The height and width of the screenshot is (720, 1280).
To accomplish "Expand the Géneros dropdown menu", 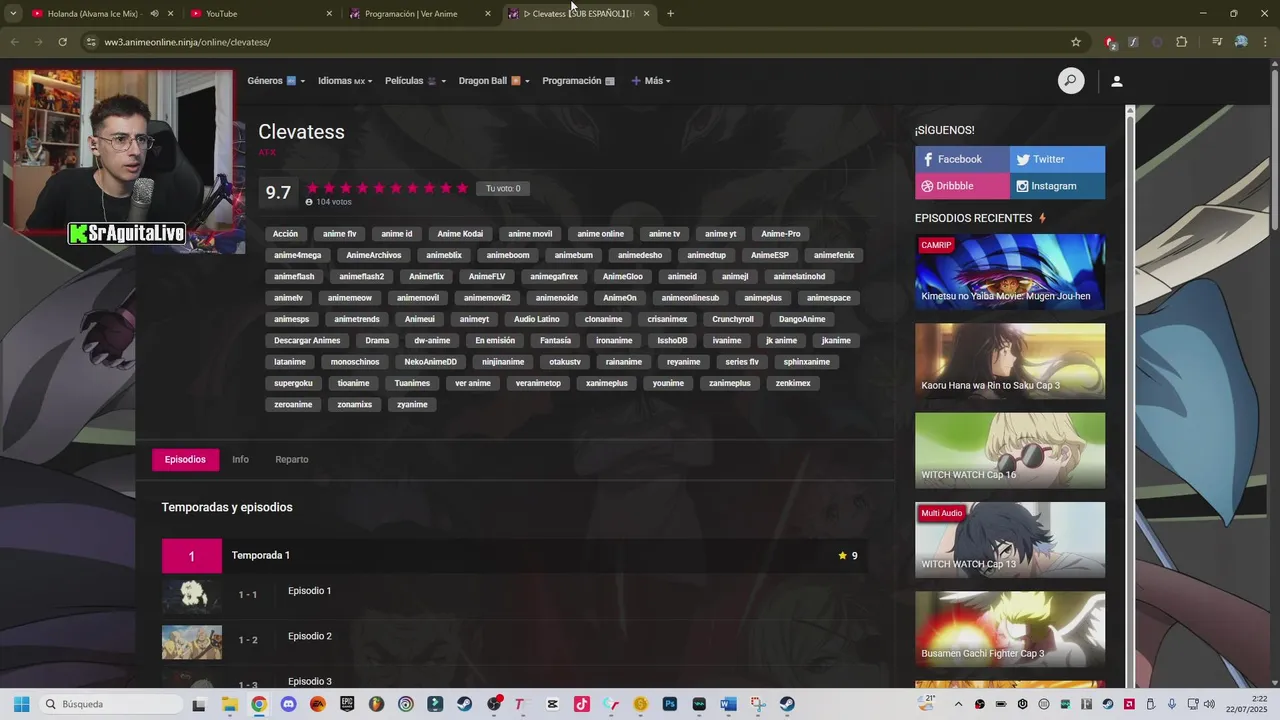I will point(275,81).
